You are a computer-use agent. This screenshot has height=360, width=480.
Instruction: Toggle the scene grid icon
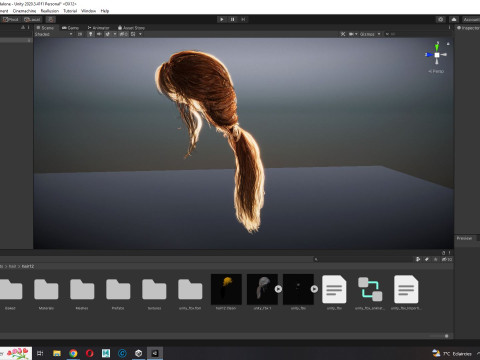pos(133,34)
